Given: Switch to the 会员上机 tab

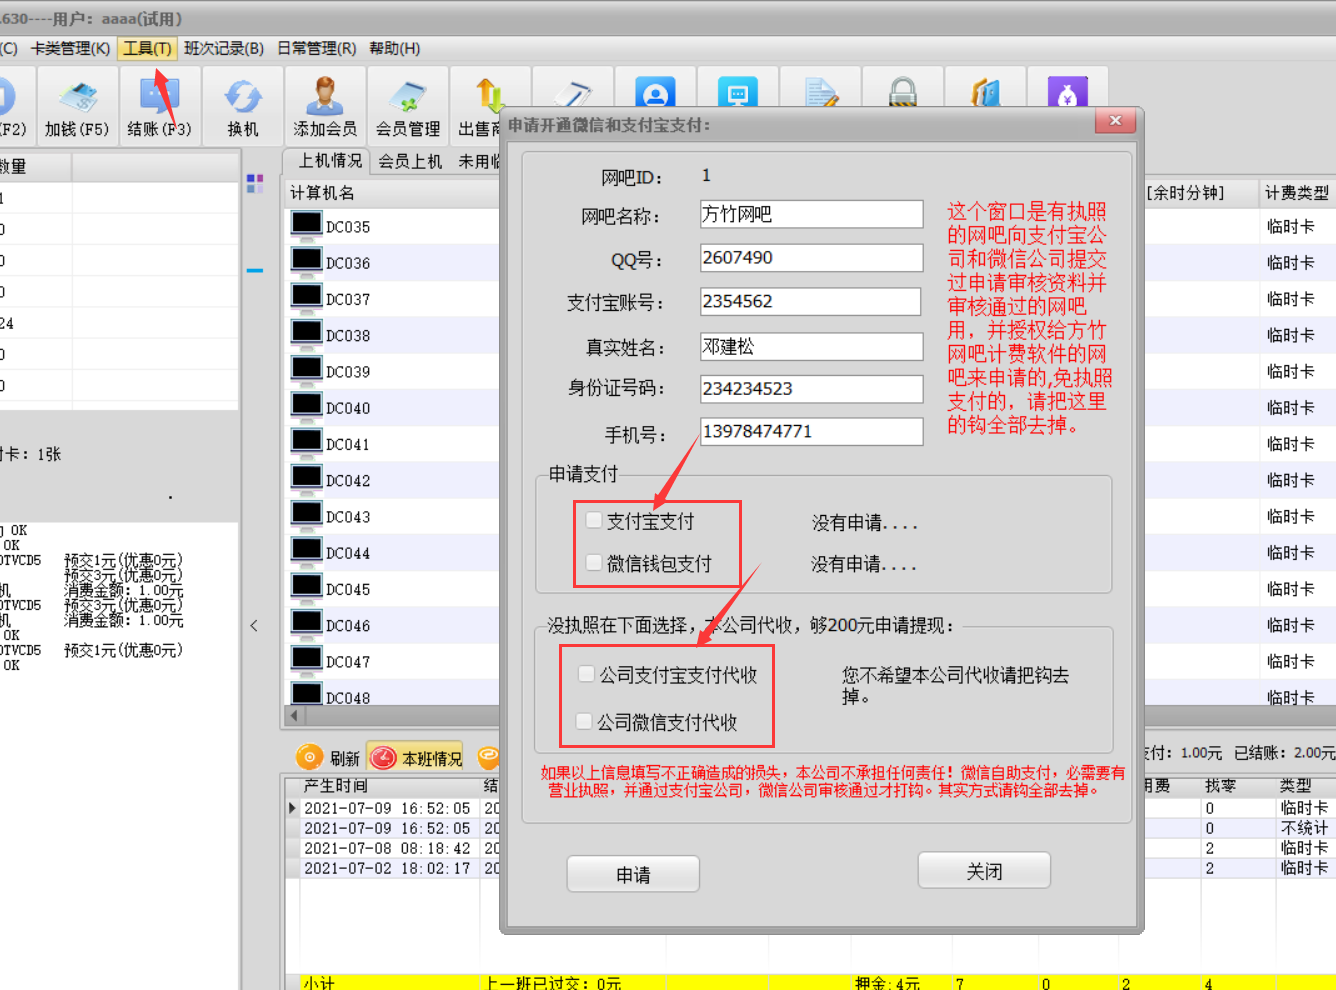Looking at the screenshot, I should (409, 161).
